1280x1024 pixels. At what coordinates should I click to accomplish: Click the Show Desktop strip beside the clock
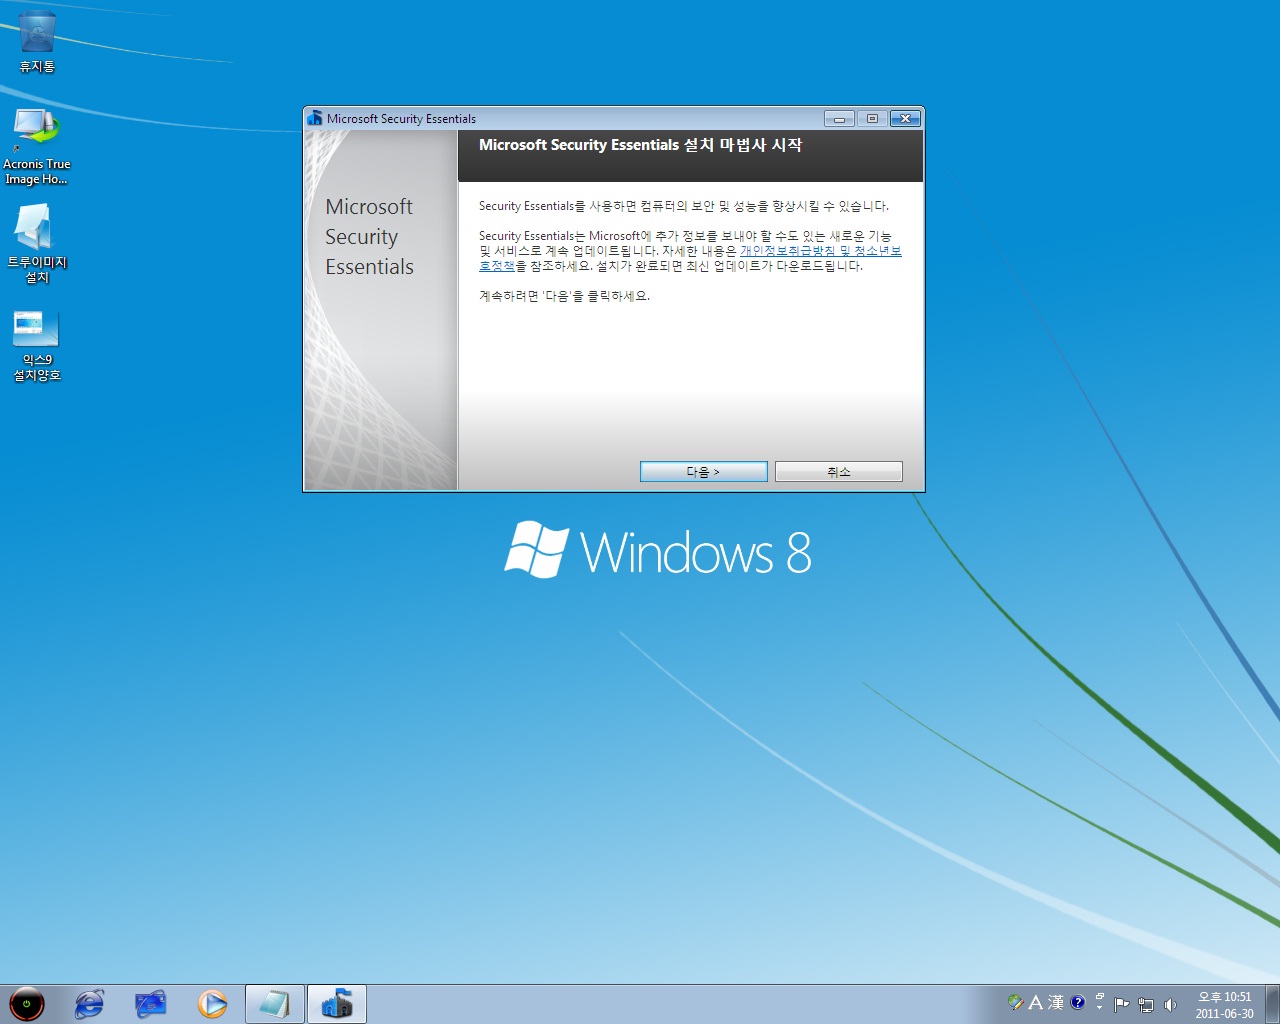tap(1272, 1004)
